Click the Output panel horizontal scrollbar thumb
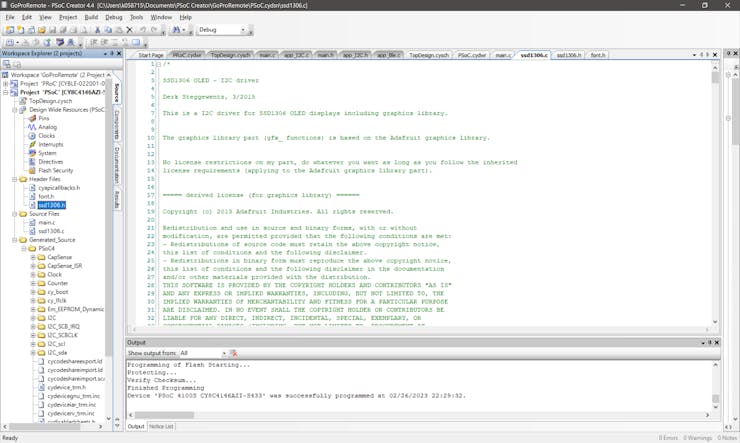 164,415
